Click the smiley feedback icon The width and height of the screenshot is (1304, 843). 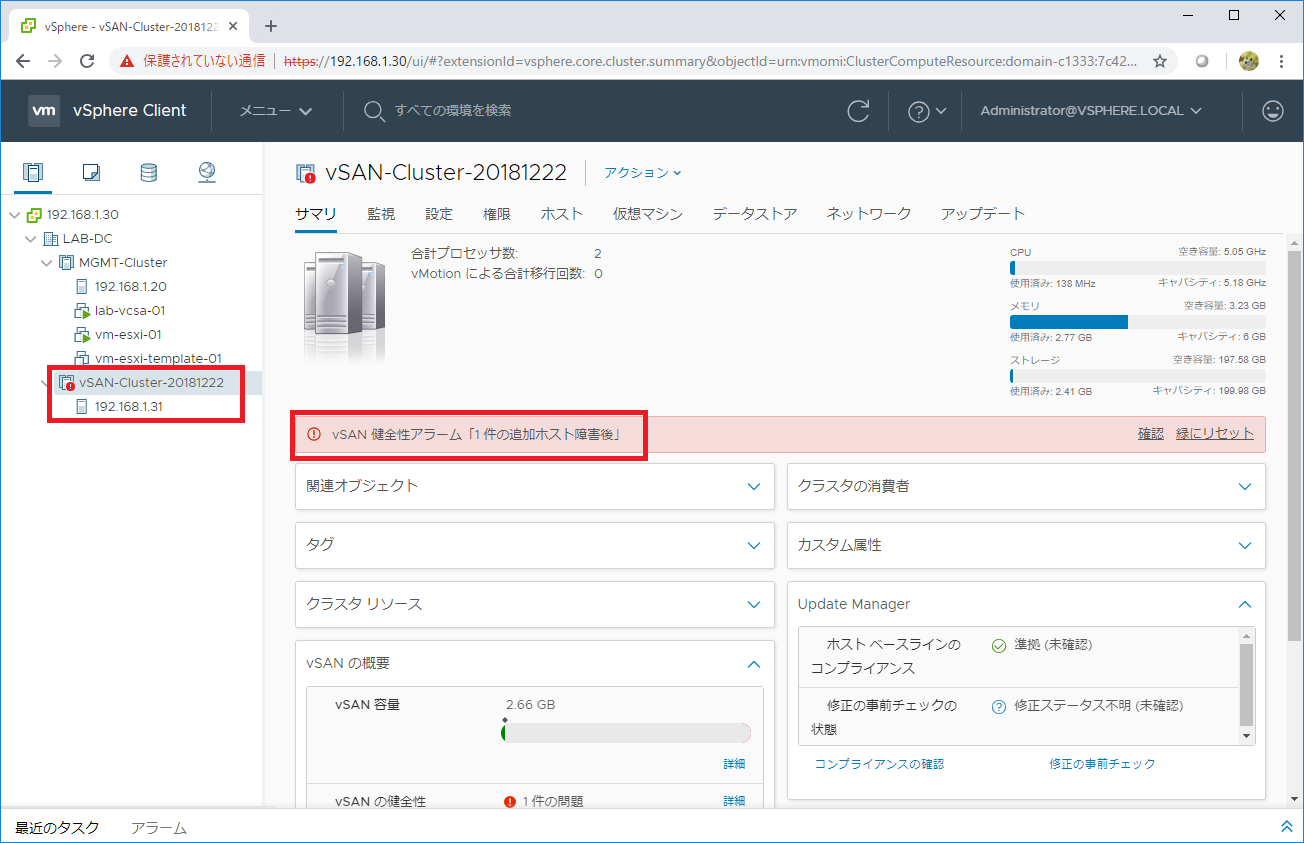(x=1273, y=111)
